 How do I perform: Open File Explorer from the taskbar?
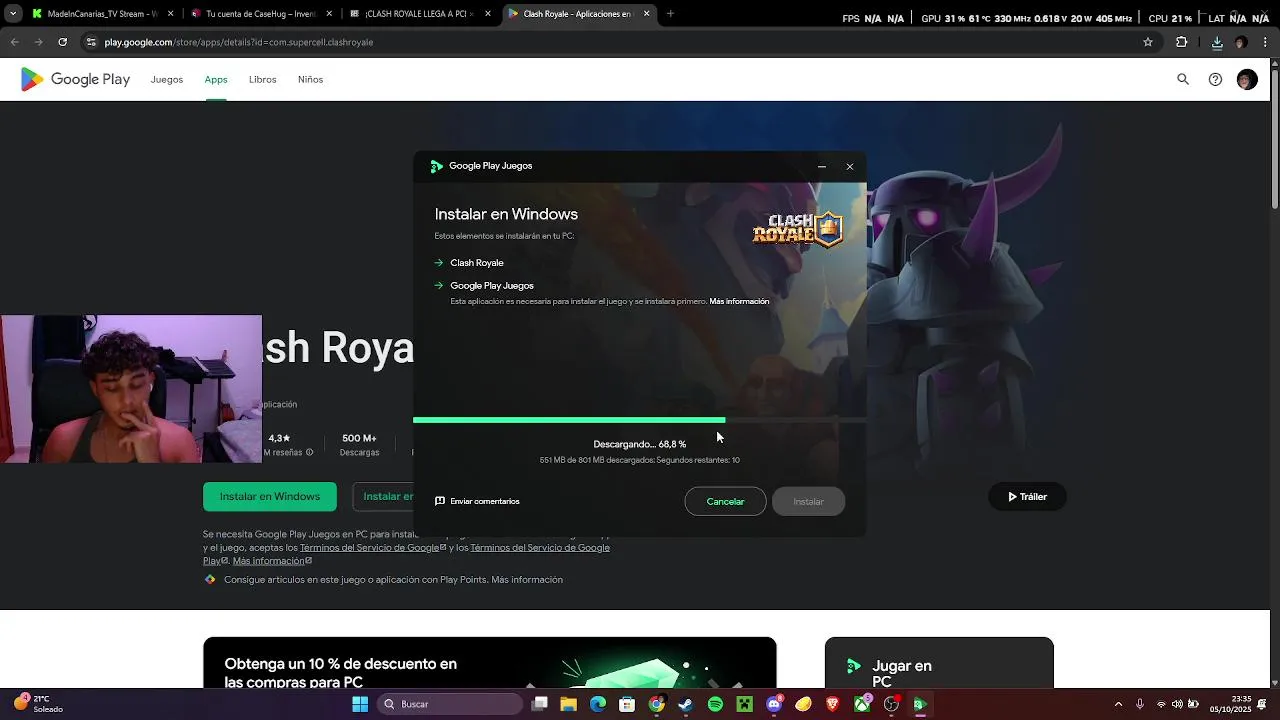[x=568, y=704]
